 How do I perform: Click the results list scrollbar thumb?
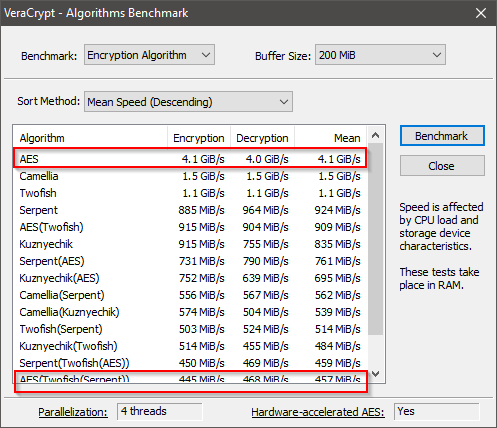point(376,239)
